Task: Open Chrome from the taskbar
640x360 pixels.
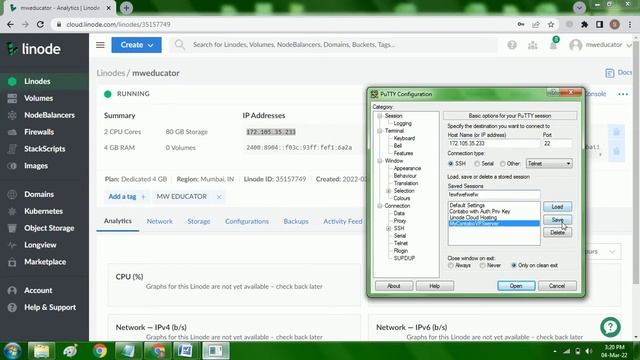Action: click(x=100, y=351)
